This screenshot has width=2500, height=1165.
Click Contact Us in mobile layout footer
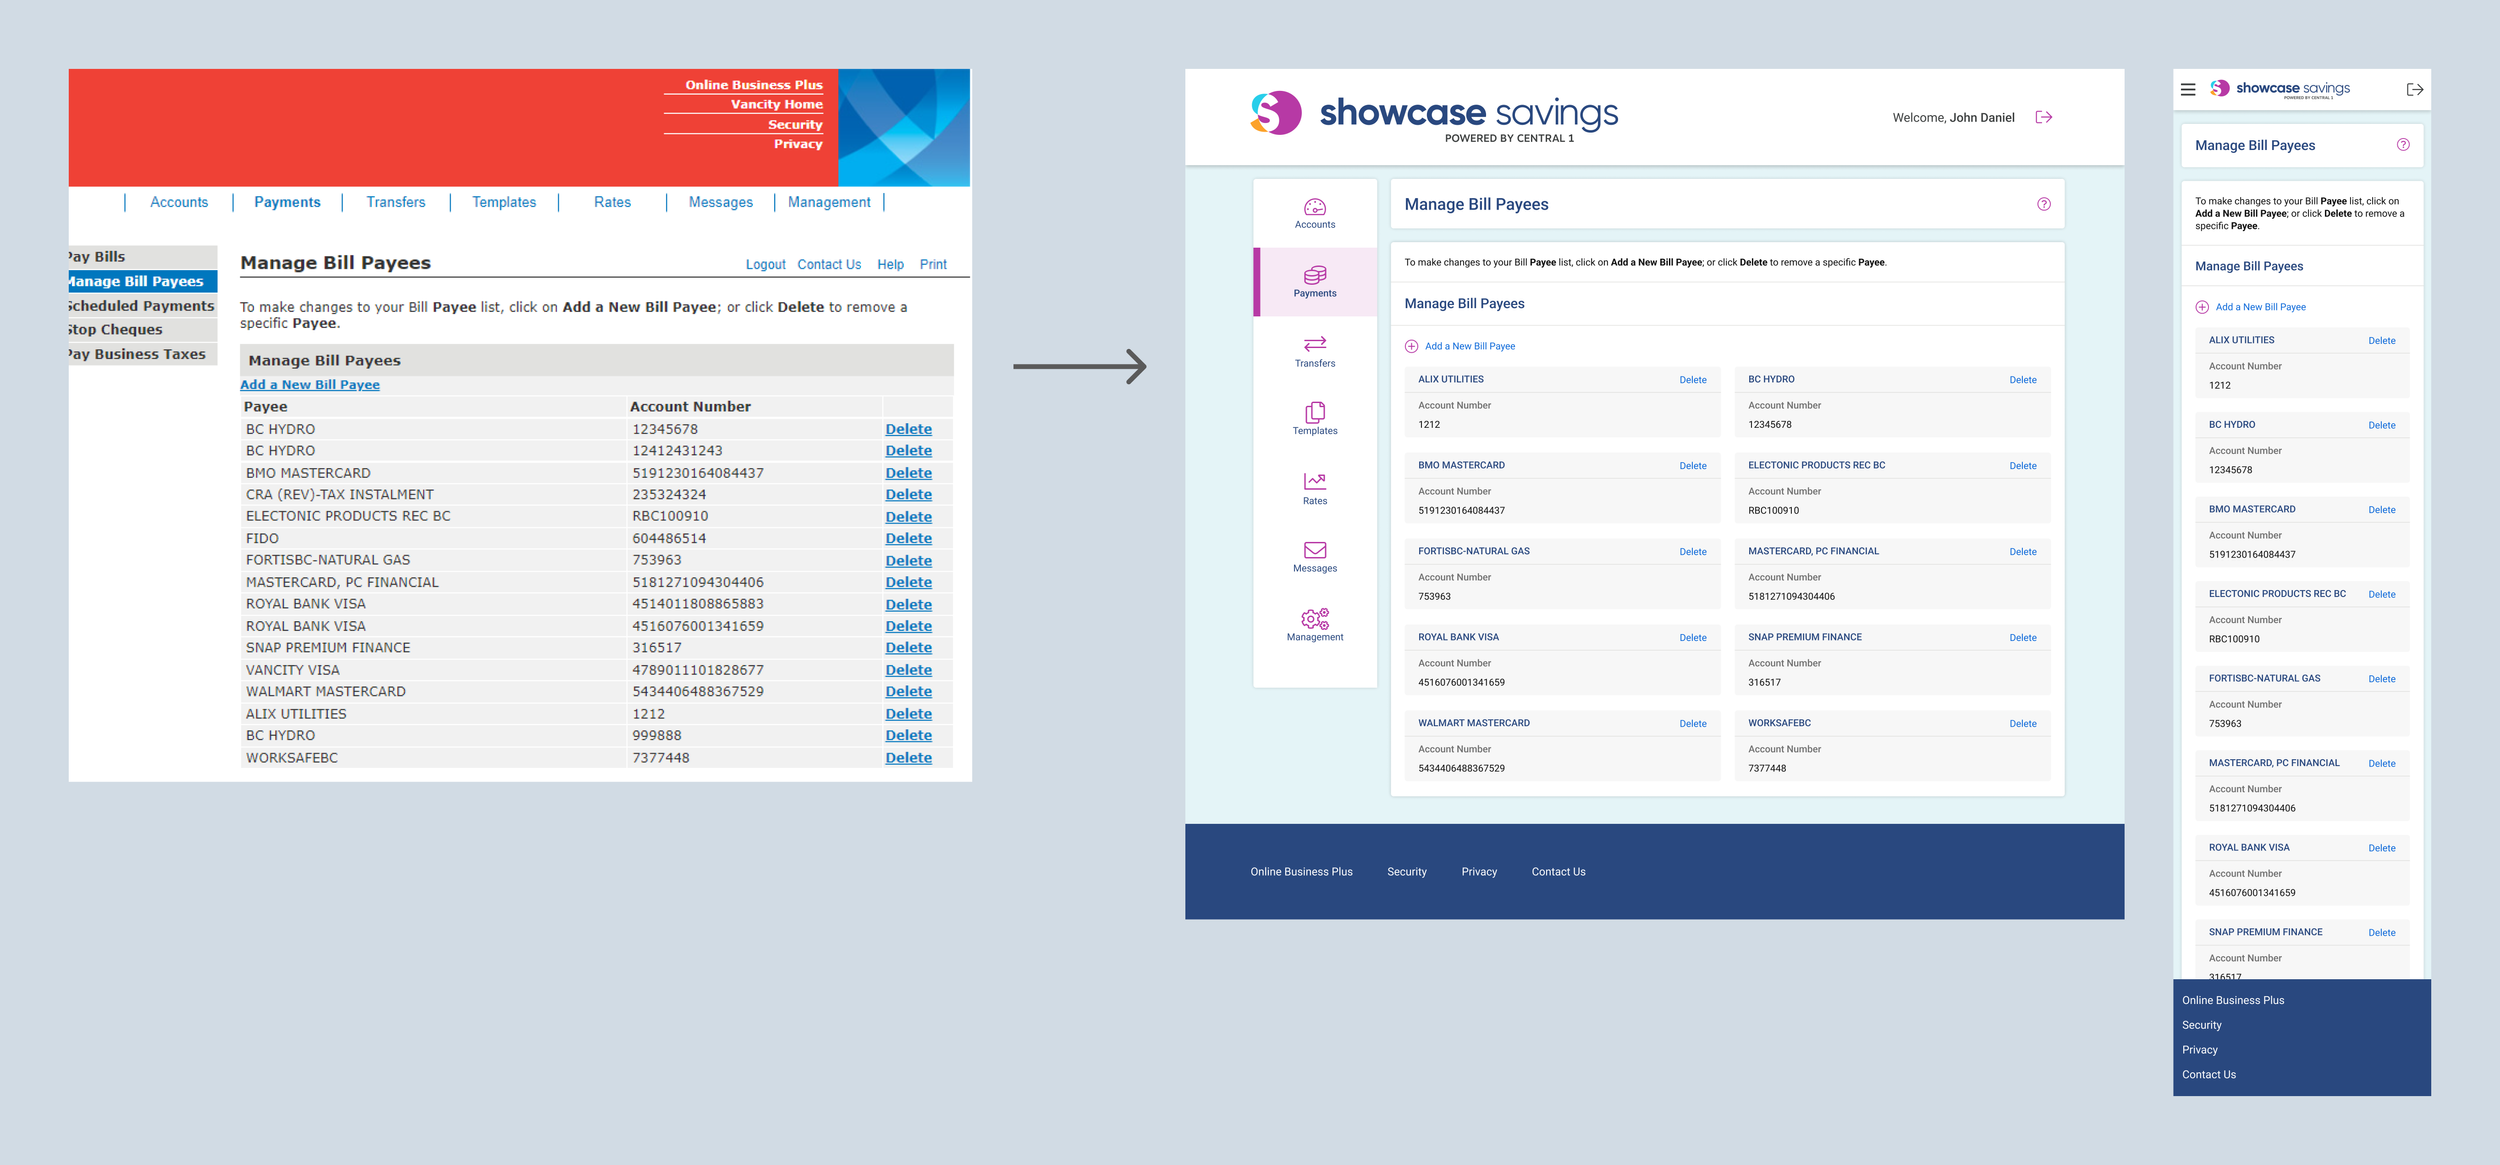pyautogui.click(x=2209, y=1075)
